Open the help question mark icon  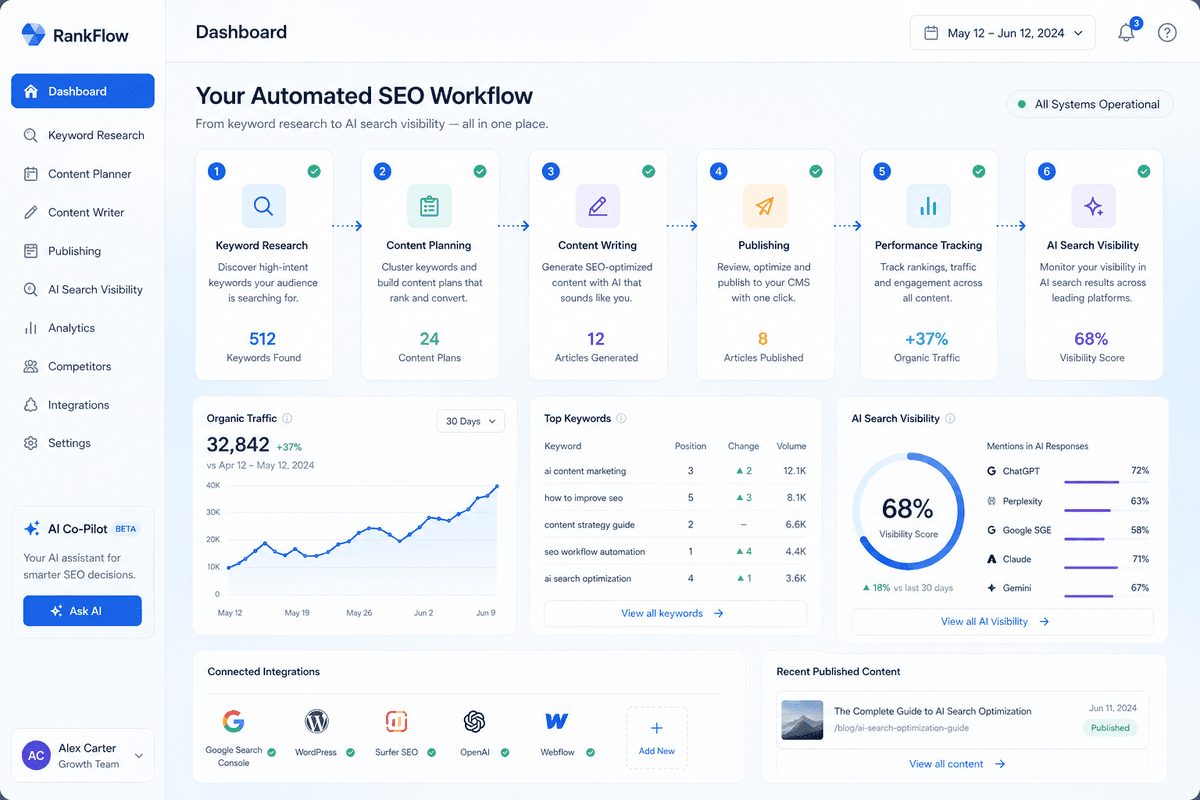(1167, 33)
